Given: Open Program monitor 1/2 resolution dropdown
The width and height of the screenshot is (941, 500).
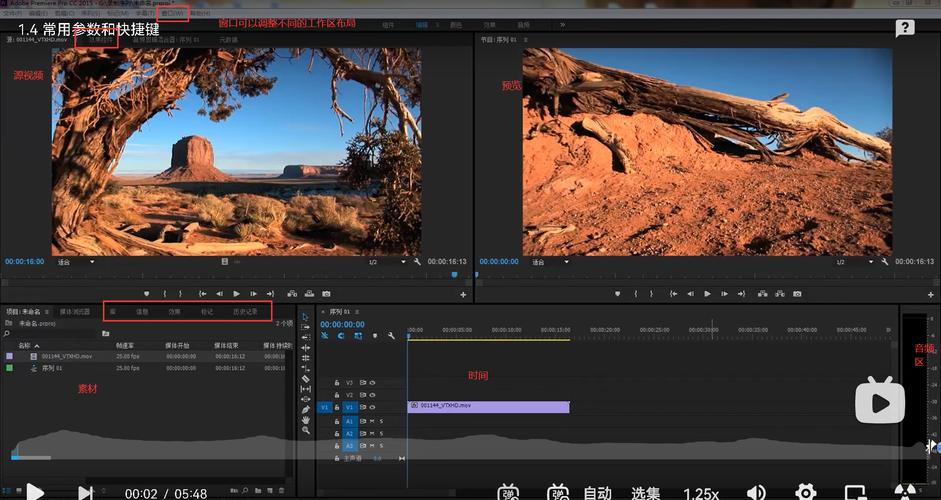Looking at the screenshot, I should (855, 262).
